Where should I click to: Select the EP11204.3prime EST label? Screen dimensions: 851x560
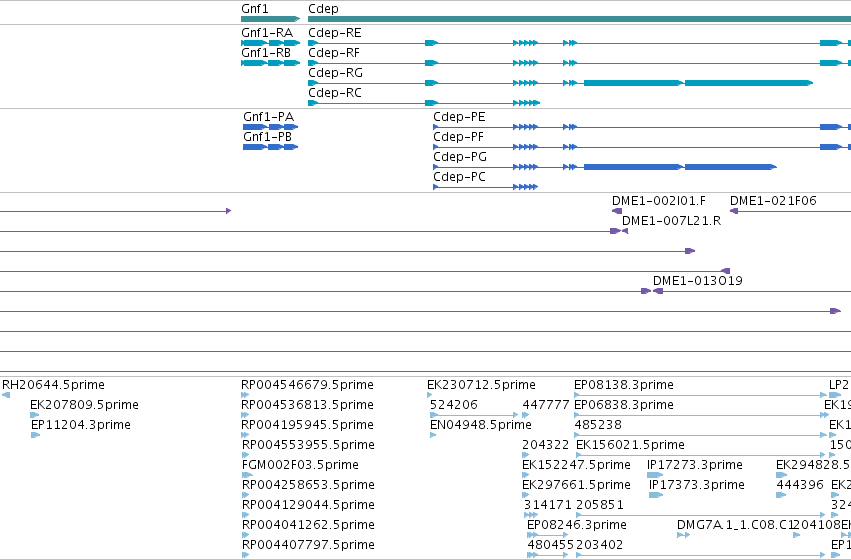tap(81, 425)
